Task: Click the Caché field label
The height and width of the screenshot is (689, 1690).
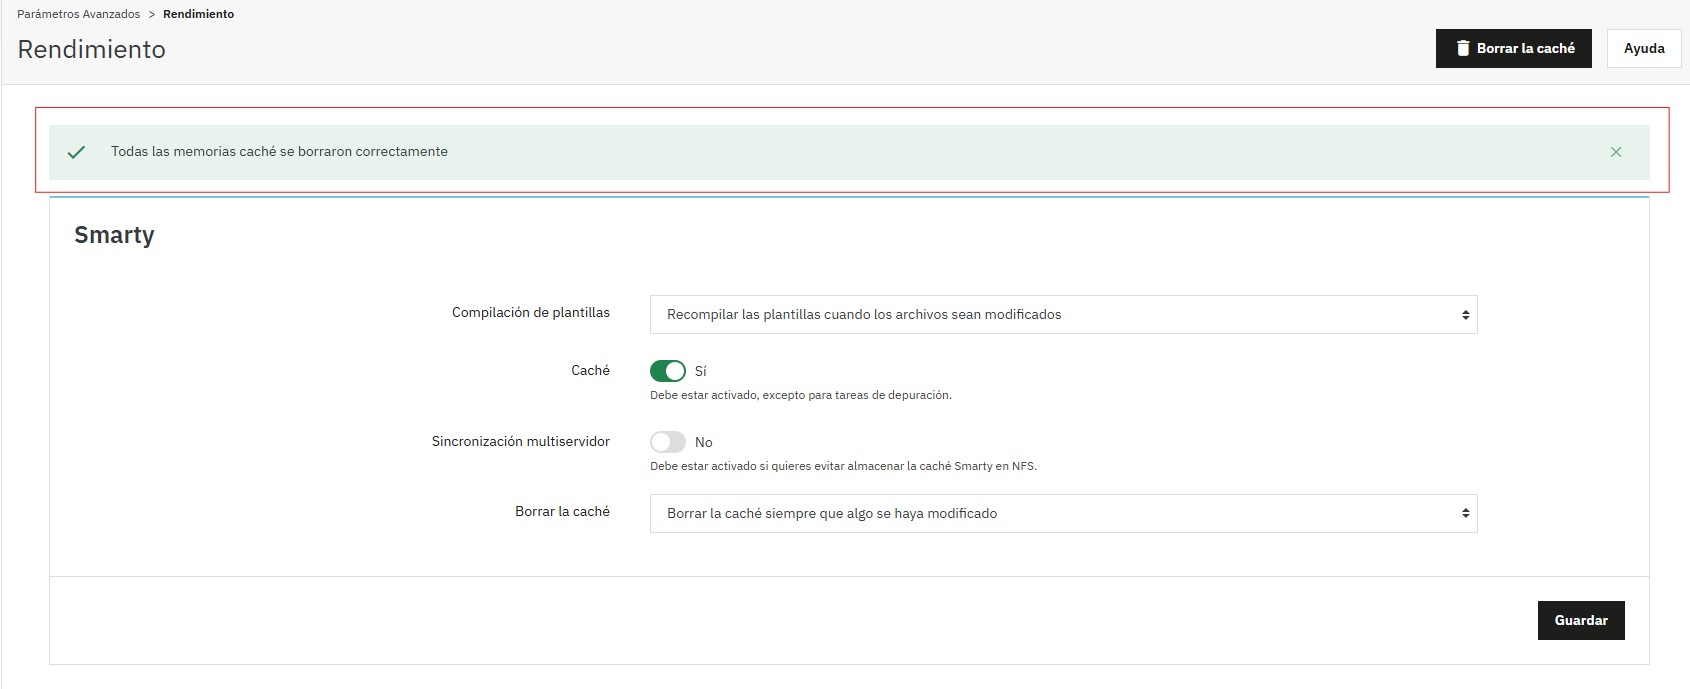Action: 590,371
